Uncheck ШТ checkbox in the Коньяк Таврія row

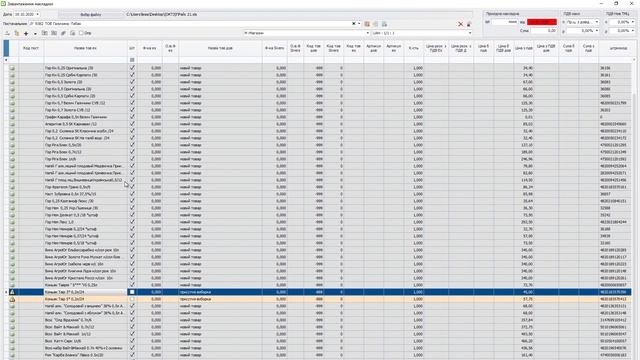click(x=132, y=285)
